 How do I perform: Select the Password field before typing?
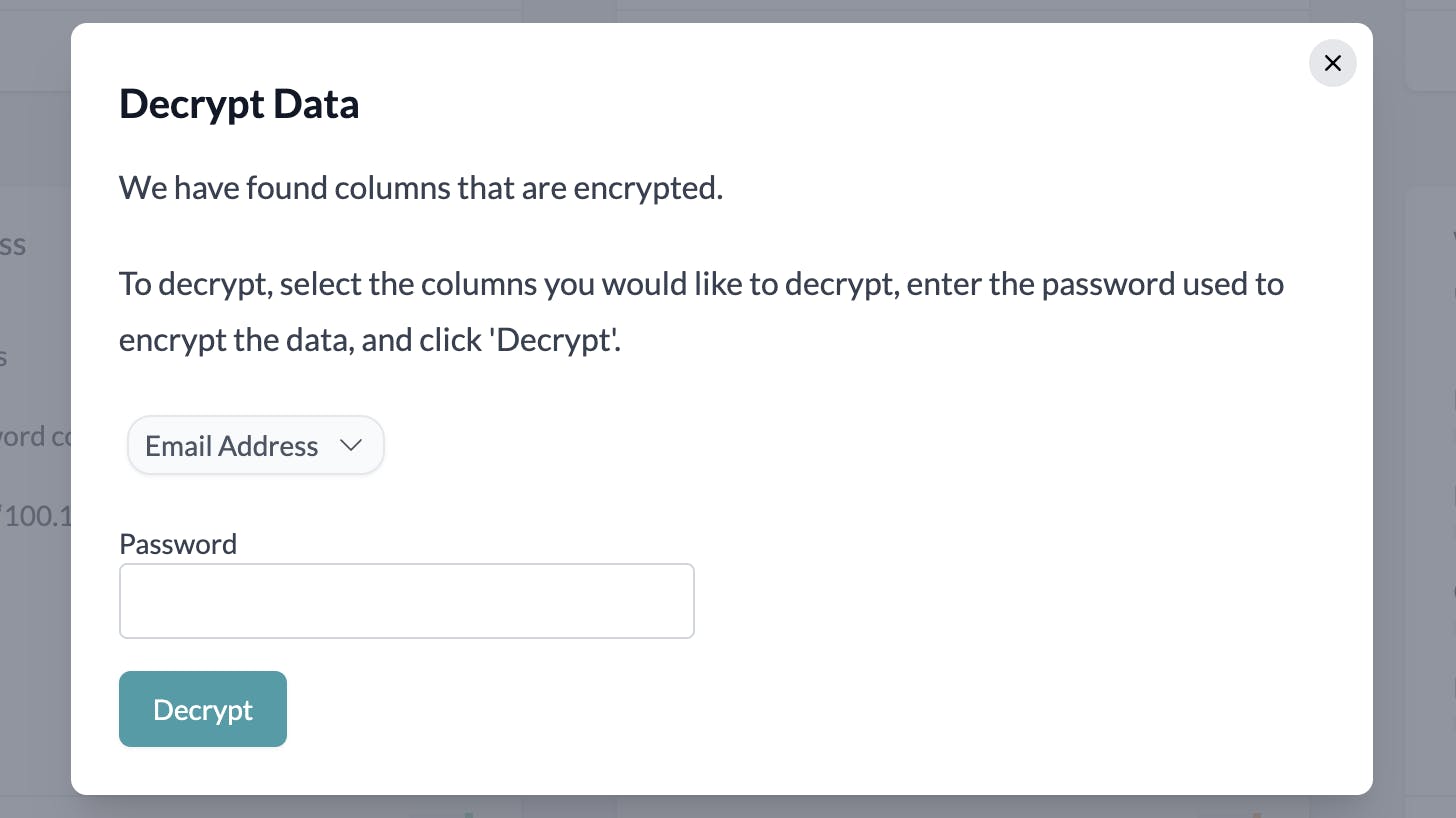(406, 600)
